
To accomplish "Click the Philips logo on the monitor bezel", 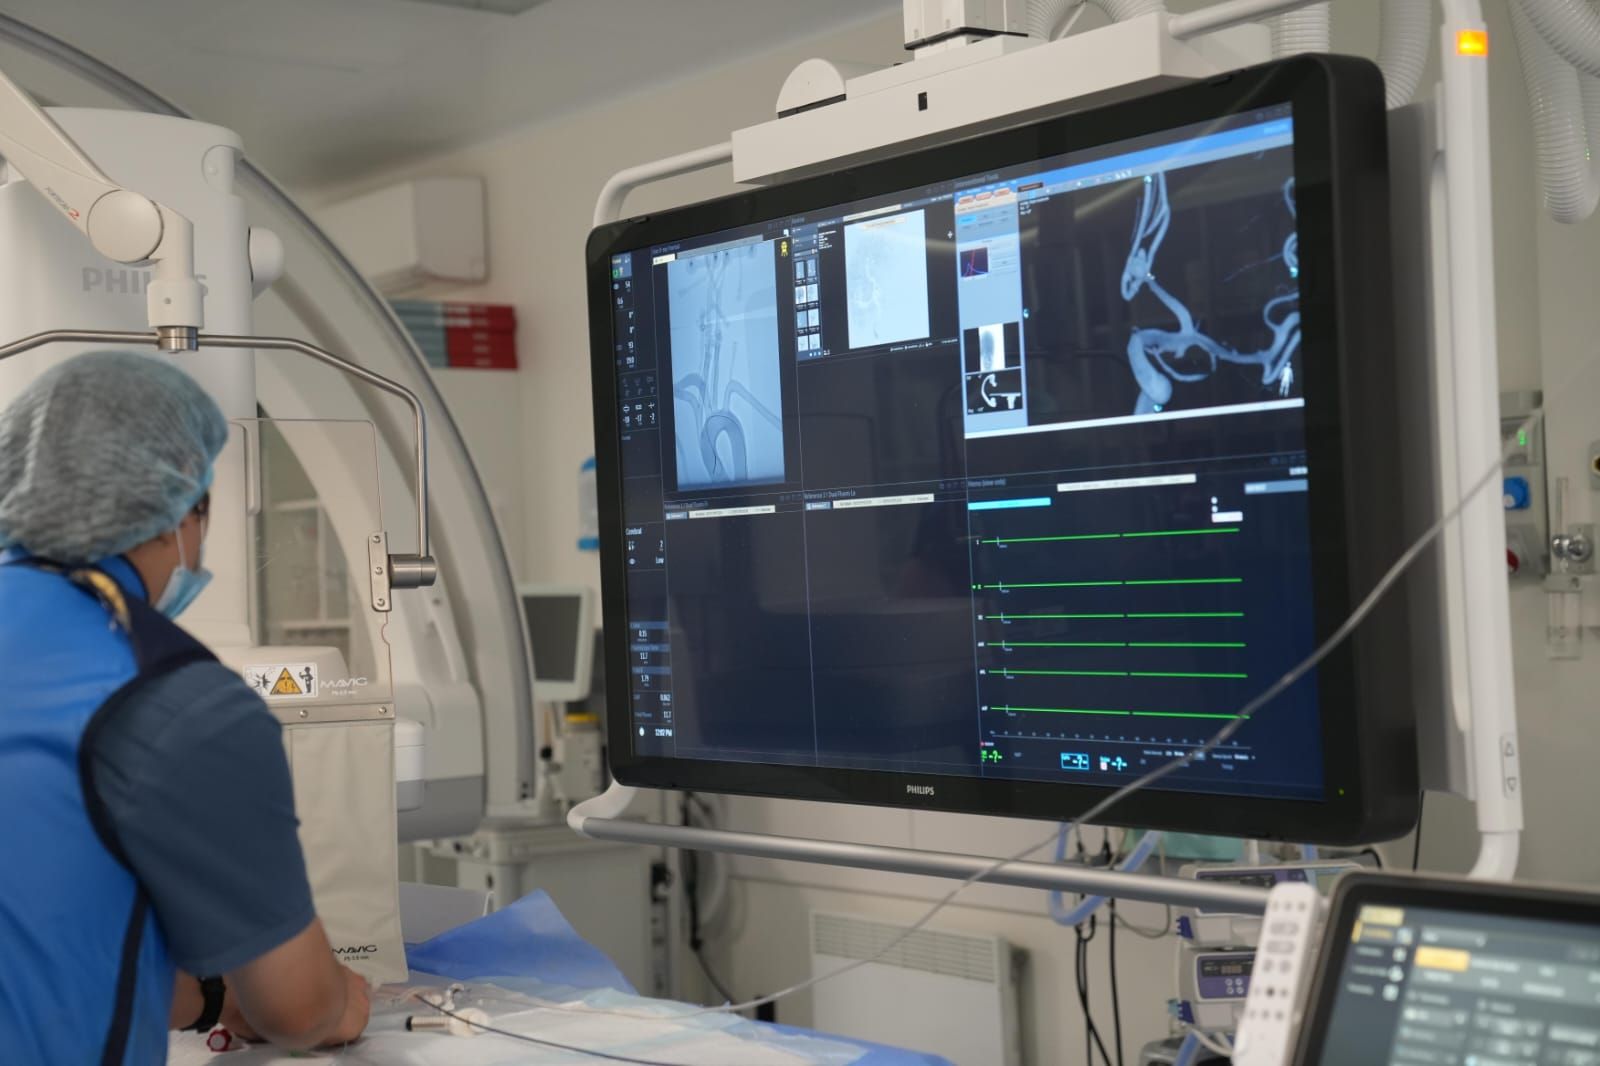I will coord(920,790).
